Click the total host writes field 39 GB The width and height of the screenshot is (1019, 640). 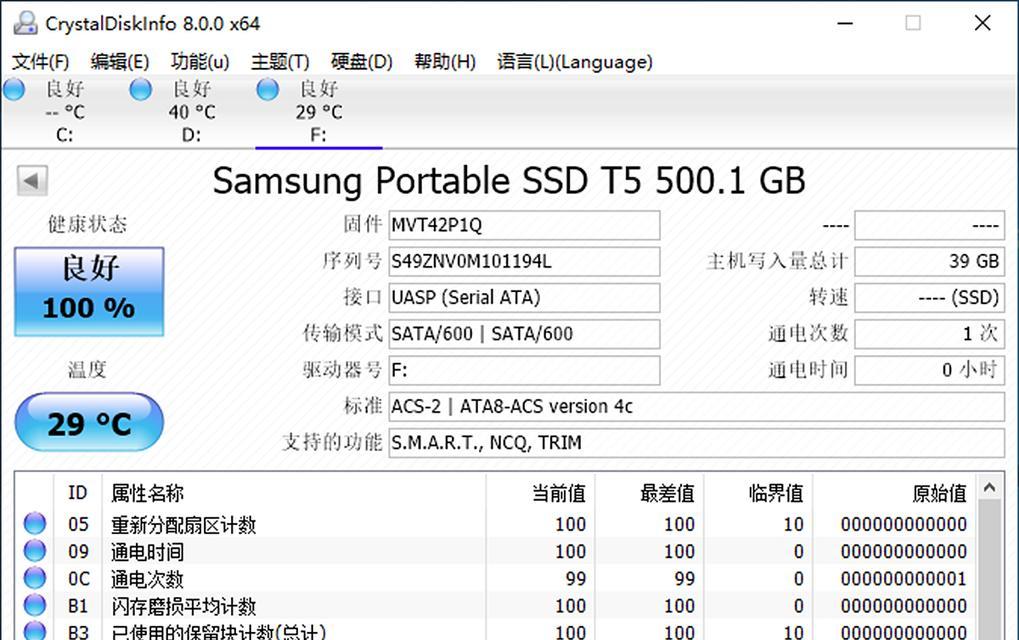929,261
